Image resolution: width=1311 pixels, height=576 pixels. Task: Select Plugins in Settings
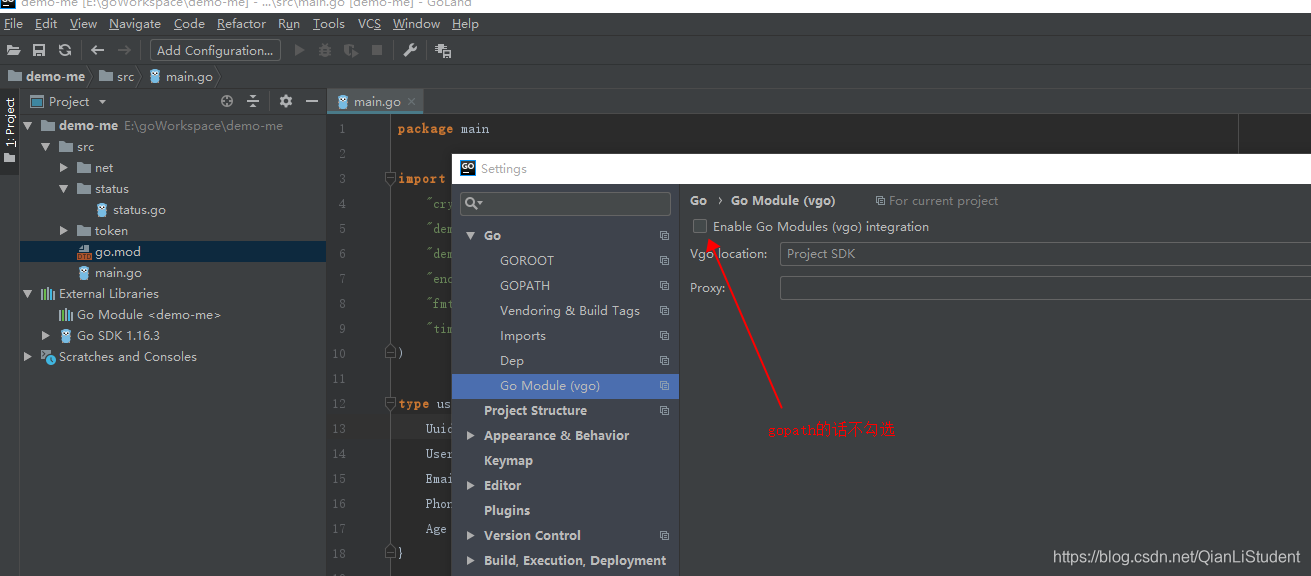tap(507, 511)
